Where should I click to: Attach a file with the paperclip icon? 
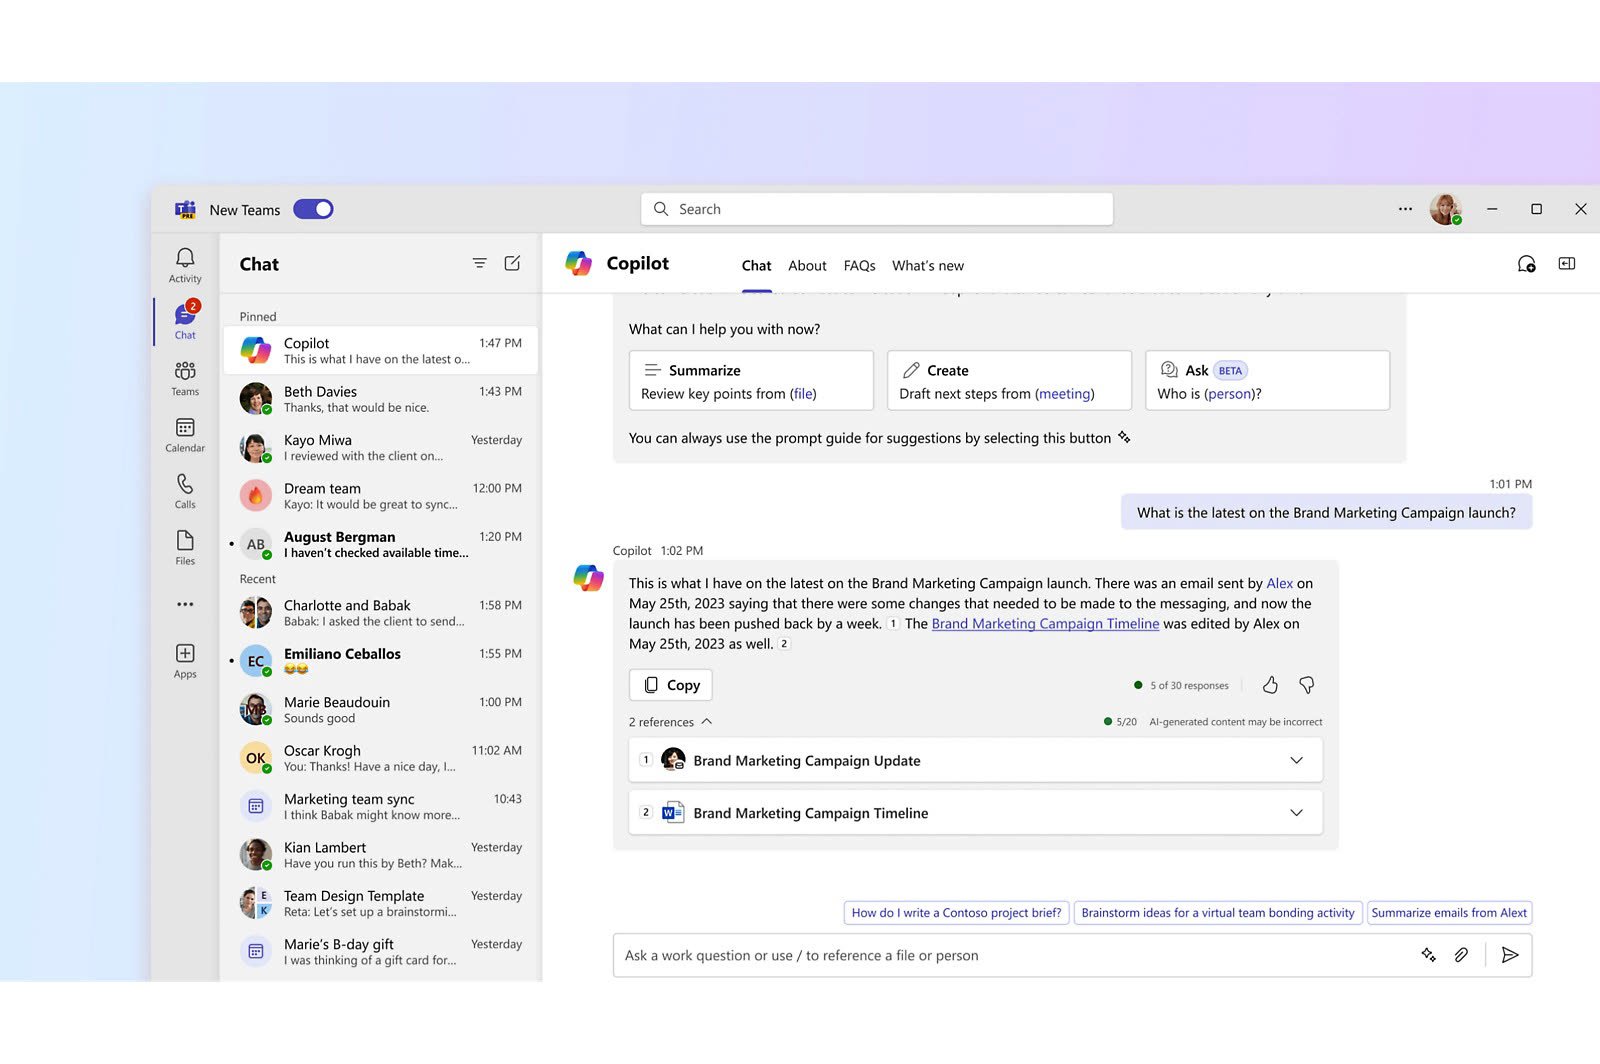(x=1461, y=955)
